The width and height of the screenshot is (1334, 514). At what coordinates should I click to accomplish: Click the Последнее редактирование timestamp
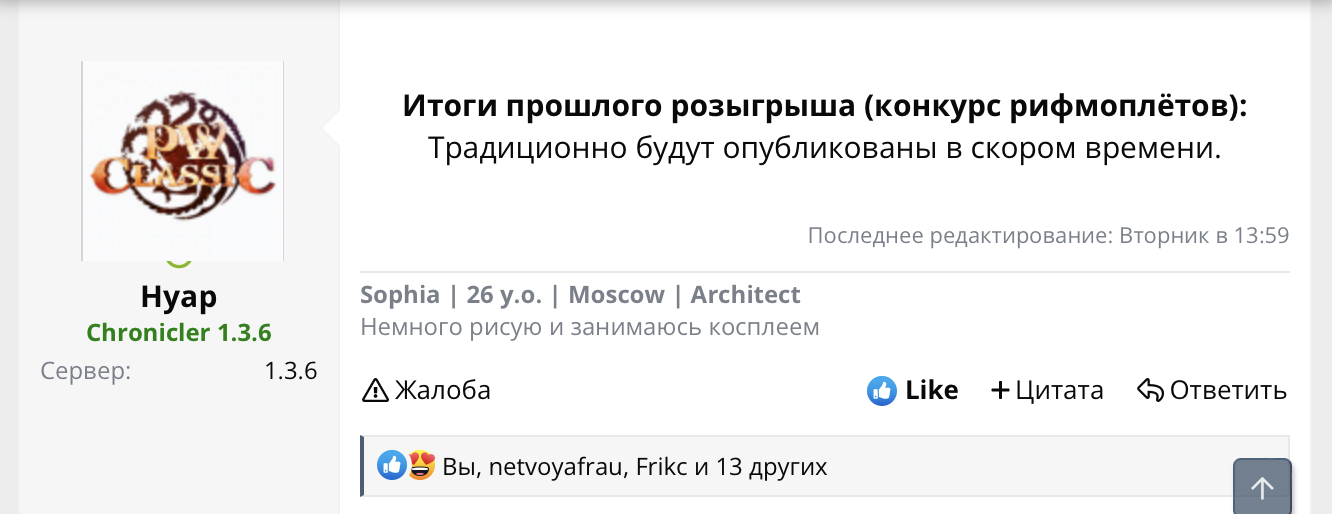pos(1048,236)
